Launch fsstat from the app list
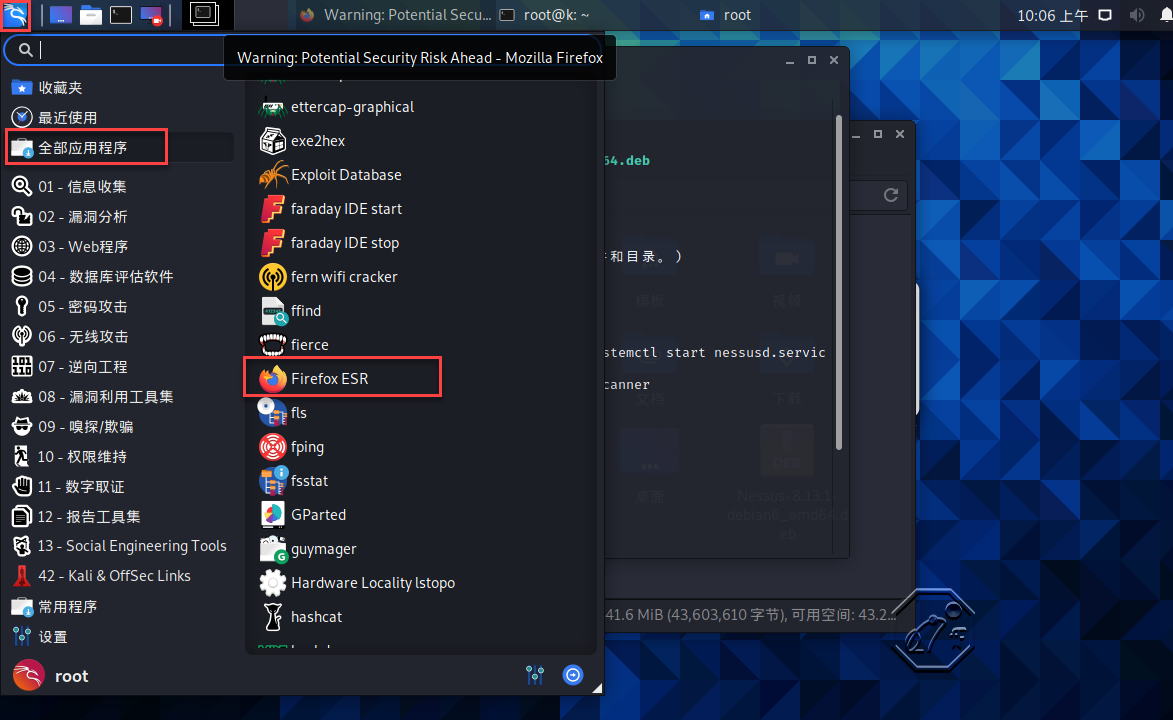1173x720 pixels. click(x=421, y=480)
